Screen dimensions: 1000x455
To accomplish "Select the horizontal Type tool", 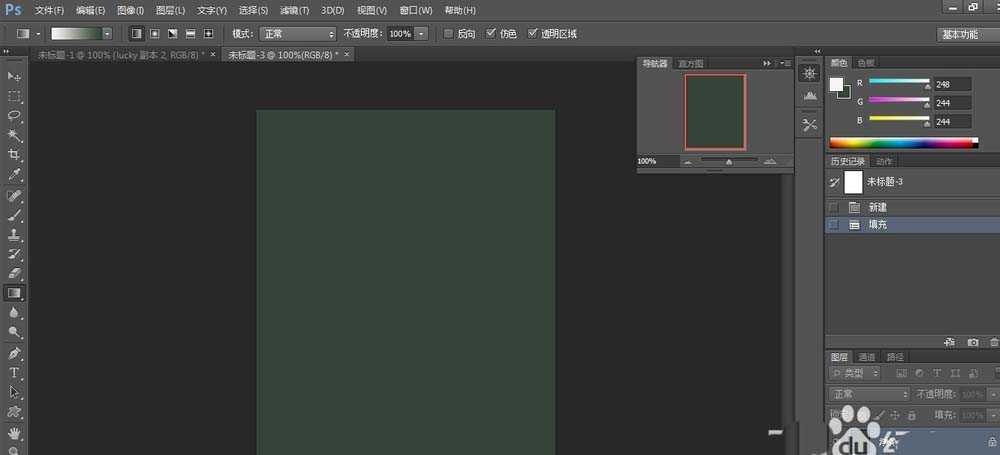I will tap(14, 372).
